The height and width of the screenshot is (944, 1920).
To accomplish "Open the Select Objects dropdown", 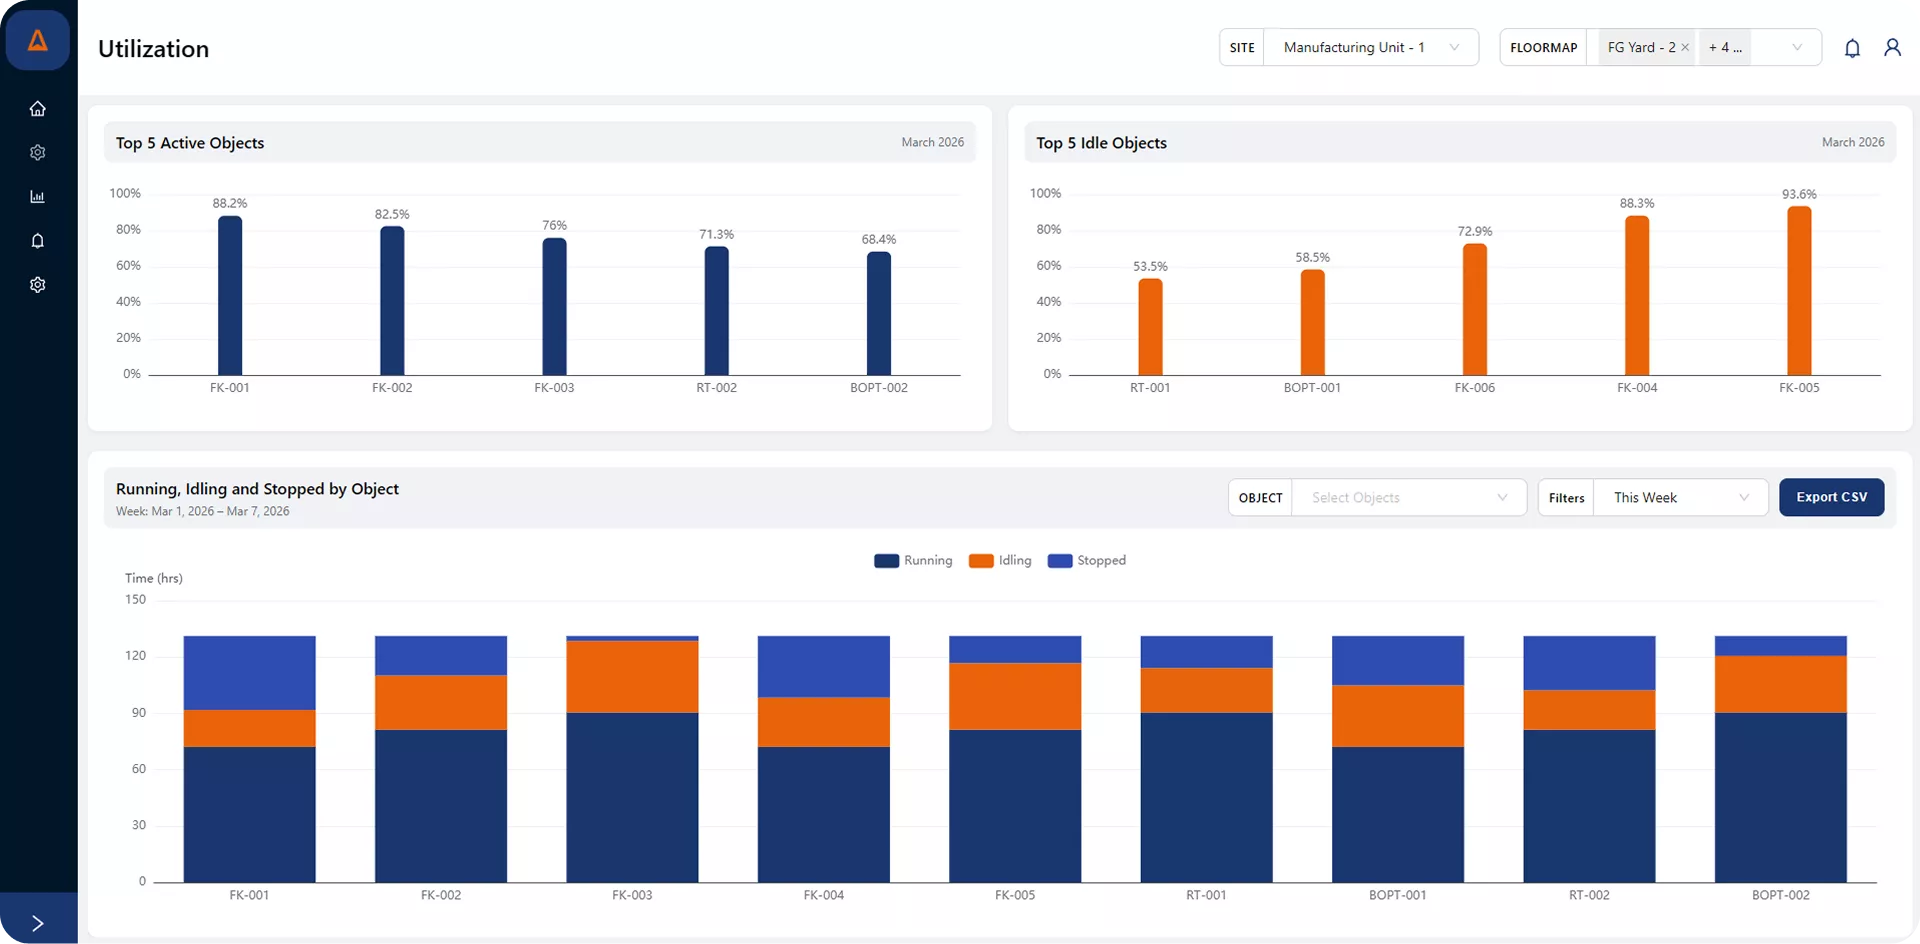I will 1409,497.
